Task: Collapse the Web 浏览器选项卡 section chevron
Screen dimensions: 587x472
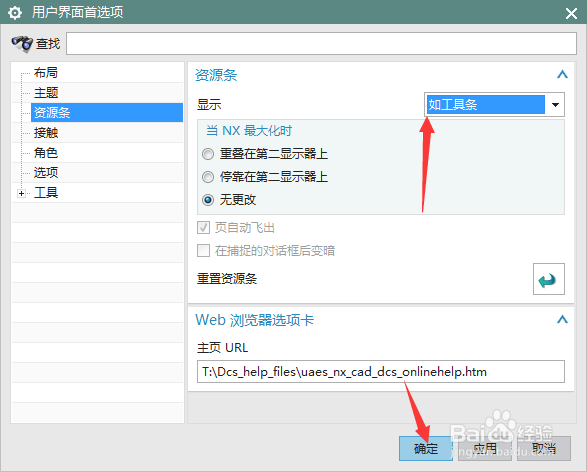Action: [x=562, y=319]
